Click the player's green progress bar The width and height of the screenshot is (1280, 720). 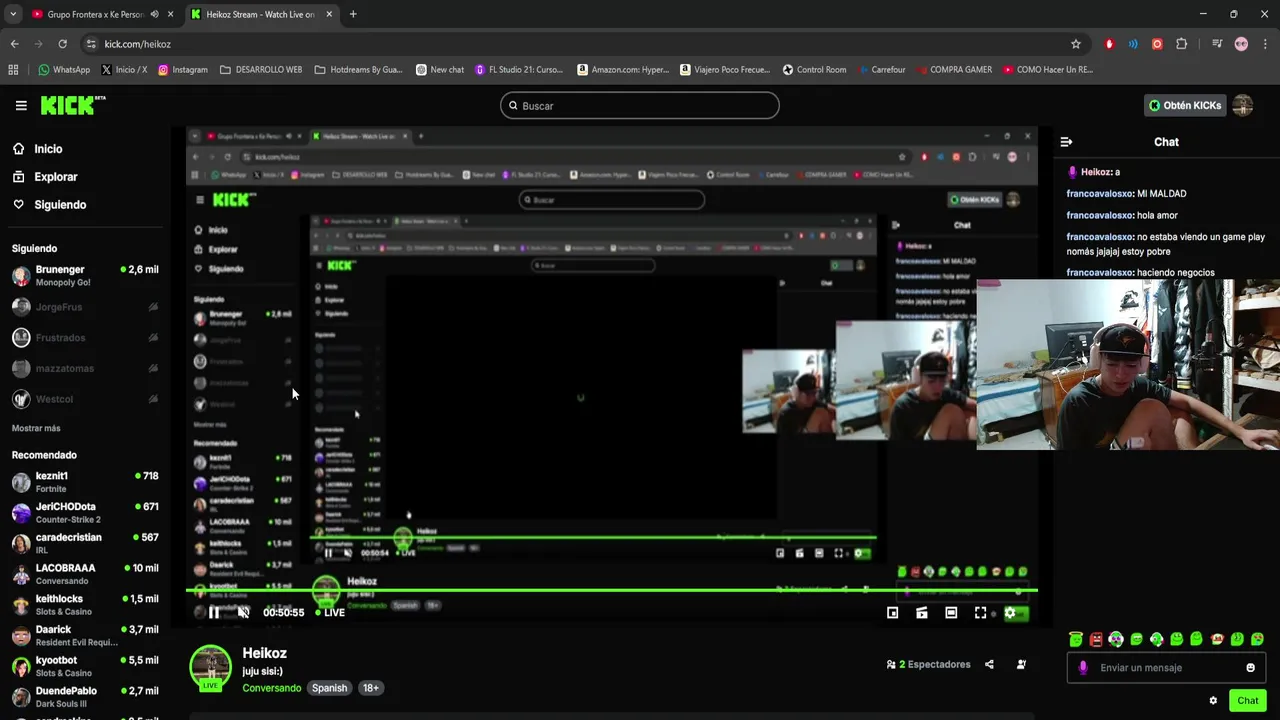pos(612,590)
